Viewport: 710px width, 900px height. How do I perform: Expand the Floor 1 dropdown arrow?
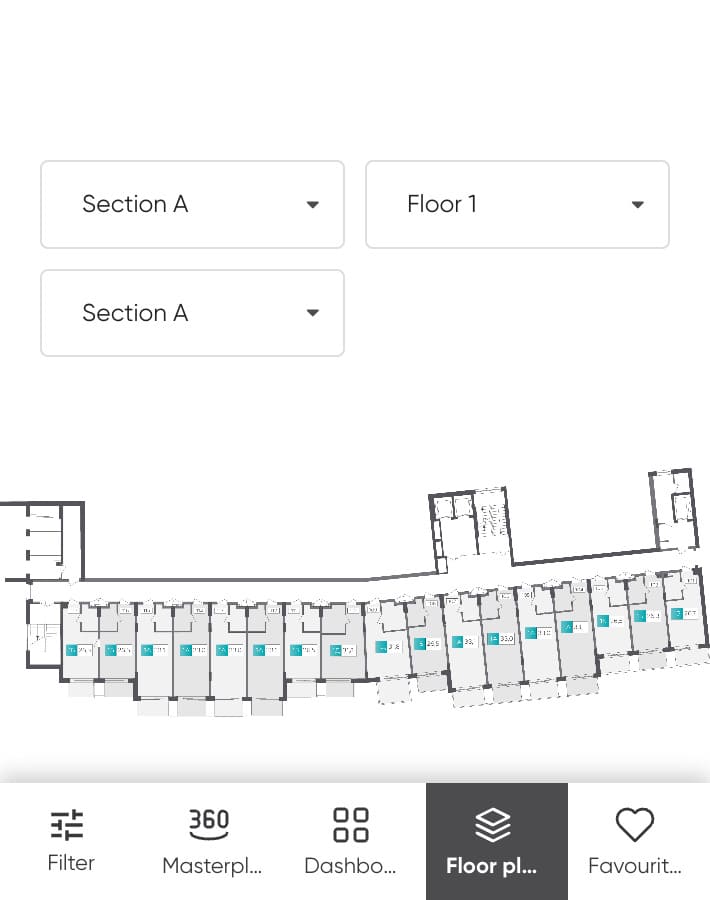click(x=637, y=204)
